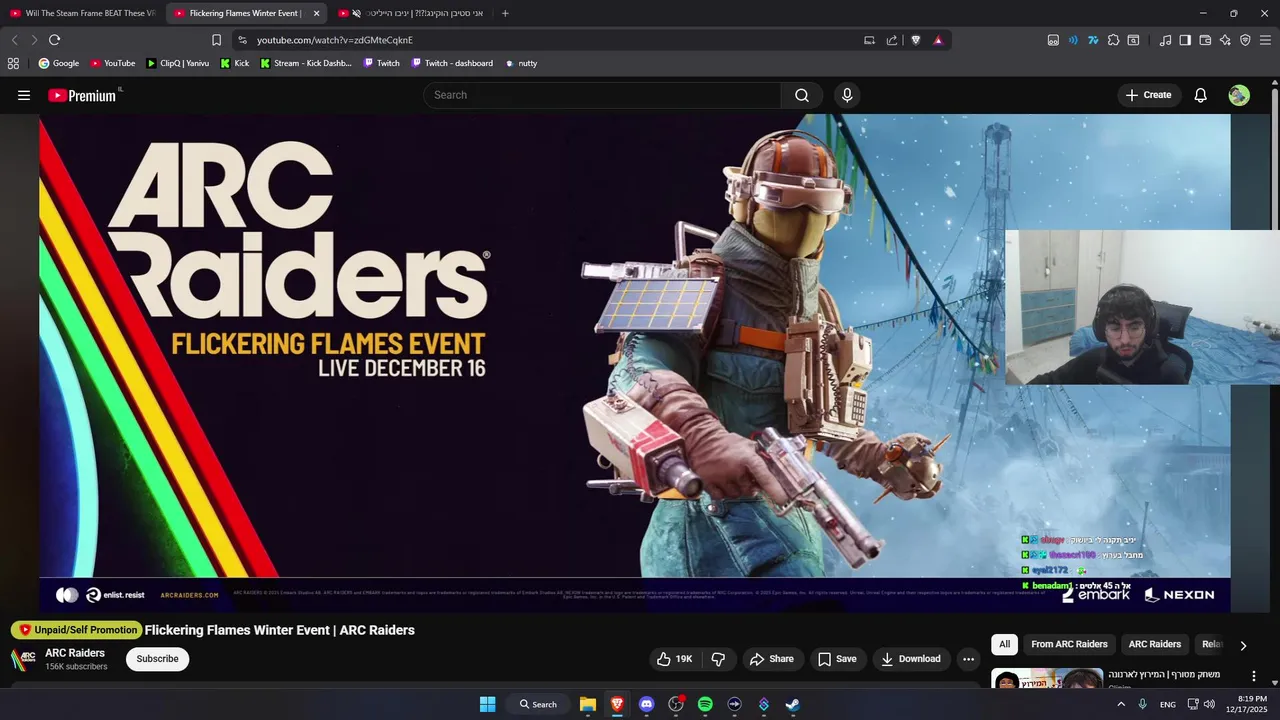The height and width of the screenshot is (720, 1280).
Task: Click the browser address bar URL
Action: point(335,40)
